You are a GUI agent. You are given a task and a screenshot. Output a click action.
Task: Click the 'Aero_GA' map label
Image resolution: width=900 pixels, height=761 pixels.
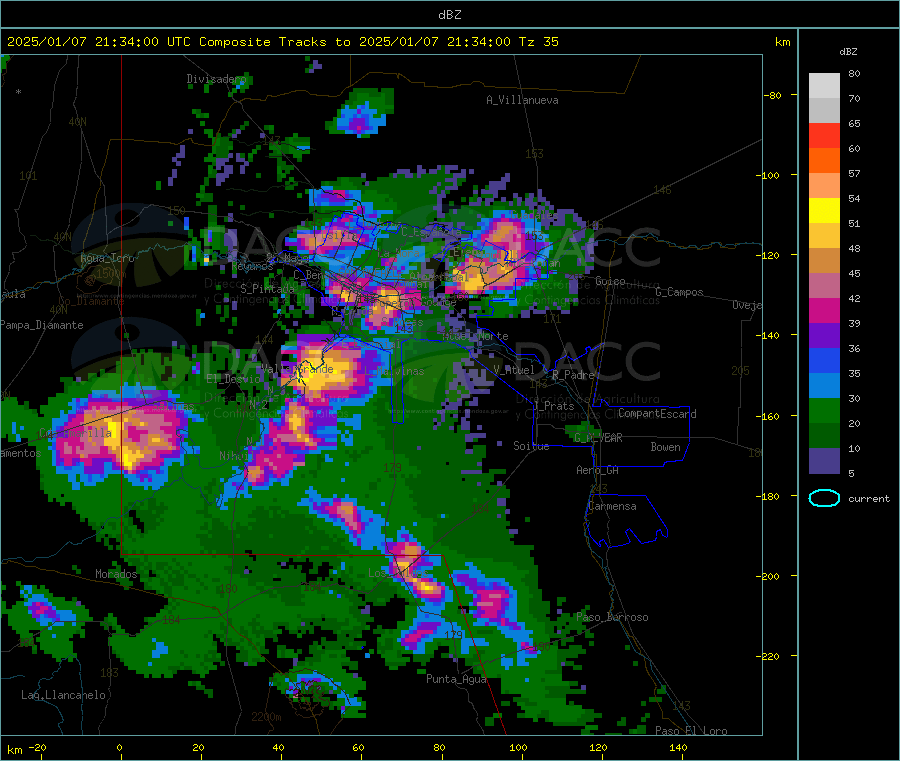[598, 470]
